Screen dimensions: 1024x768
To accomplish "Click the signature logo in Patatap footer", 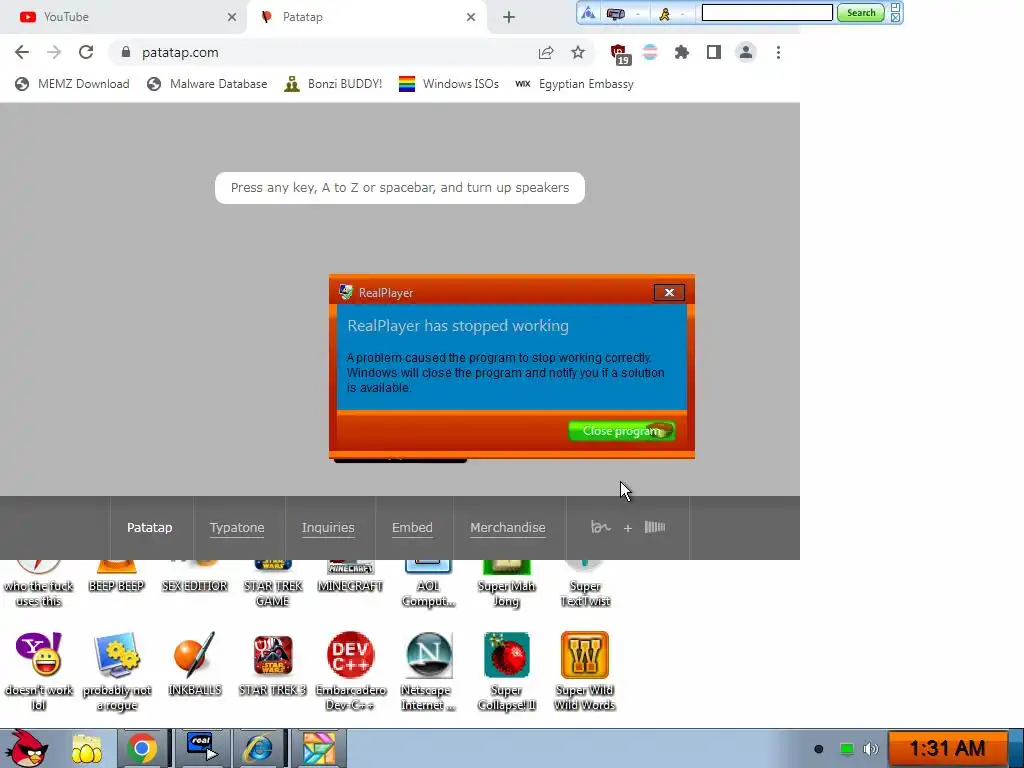I will 600,527.
